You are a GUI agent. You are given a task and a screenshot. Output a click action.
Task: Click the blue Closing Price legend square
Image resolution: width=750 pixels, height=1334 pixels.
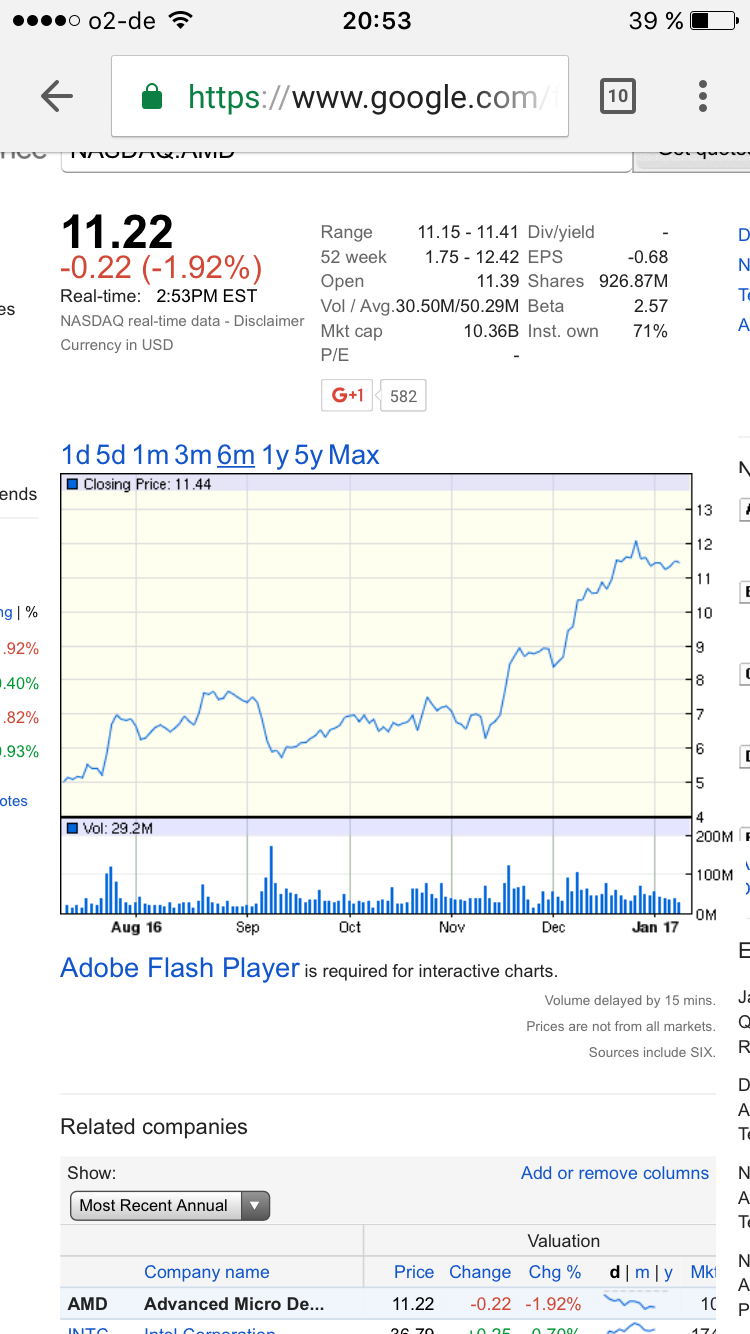click(72, 484)
